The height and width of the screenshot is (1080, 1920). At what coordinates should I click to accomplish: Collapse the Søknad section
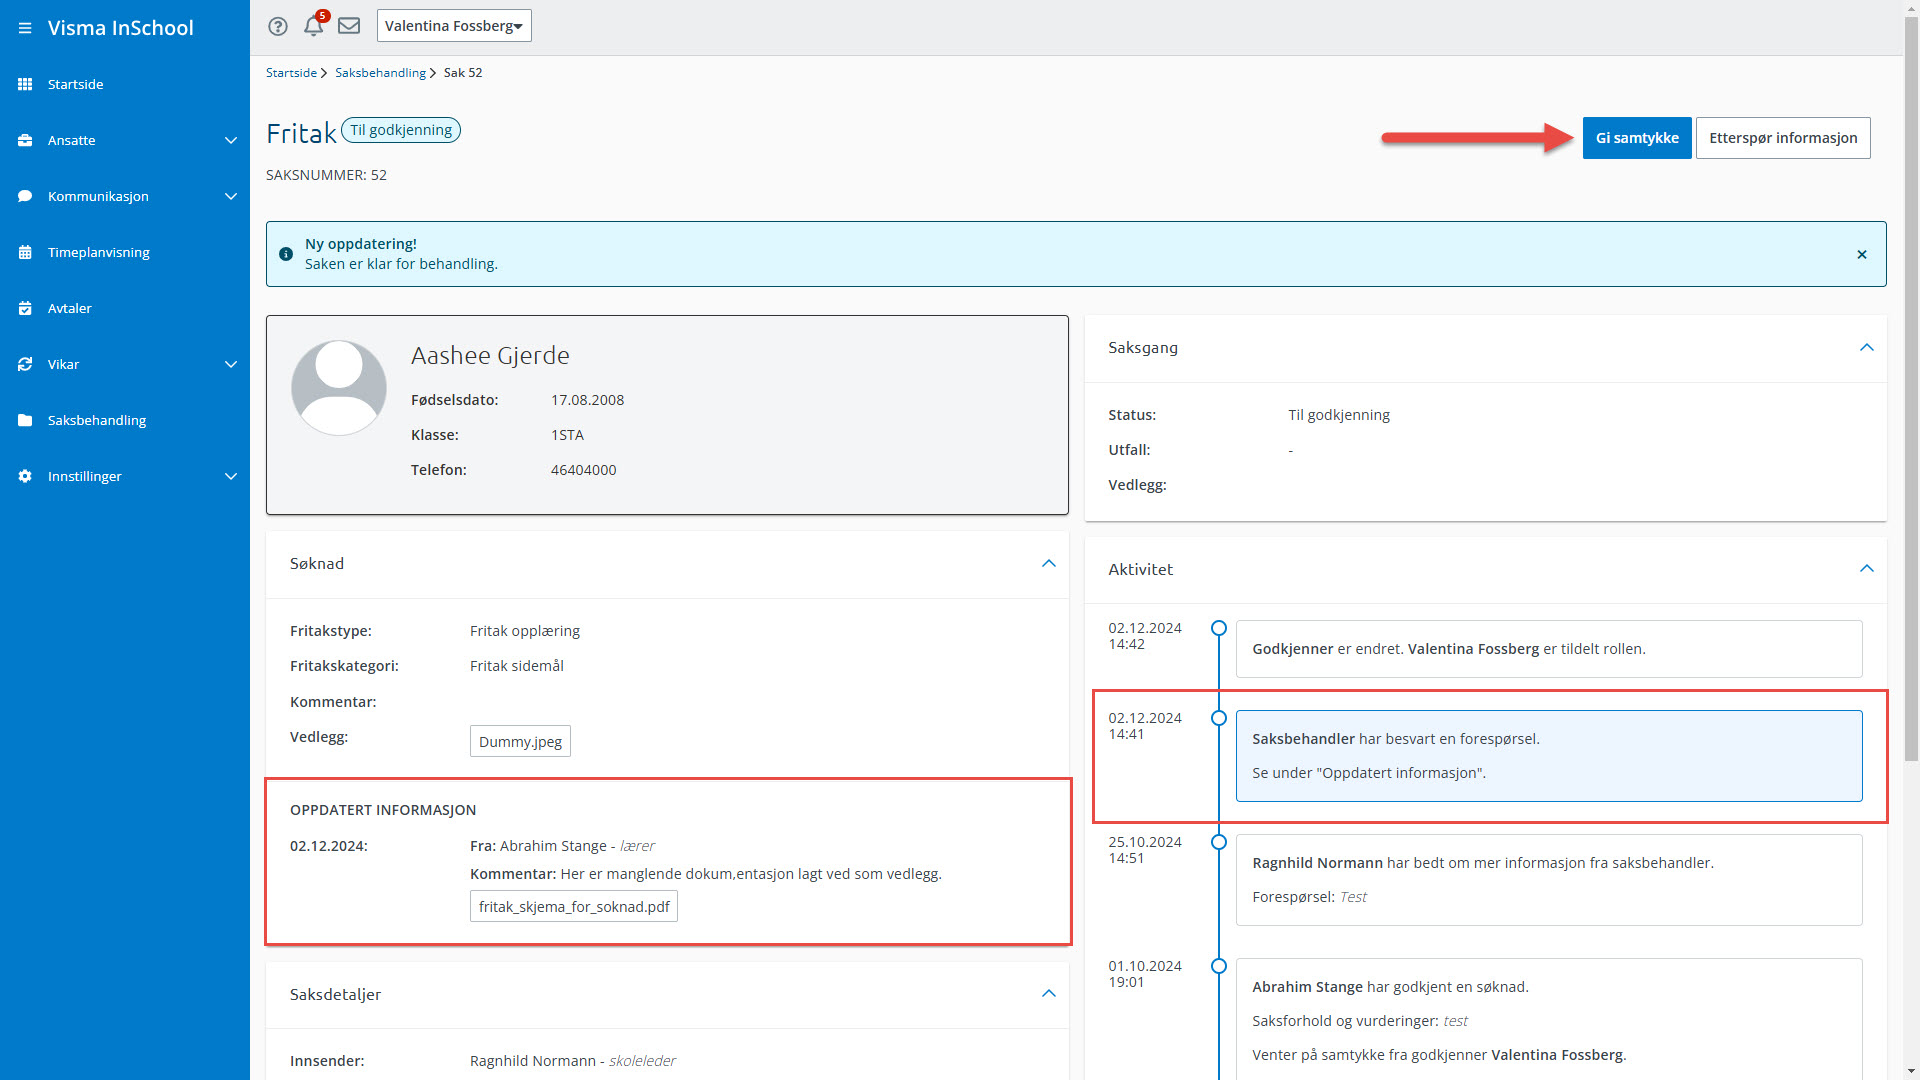1048,564
